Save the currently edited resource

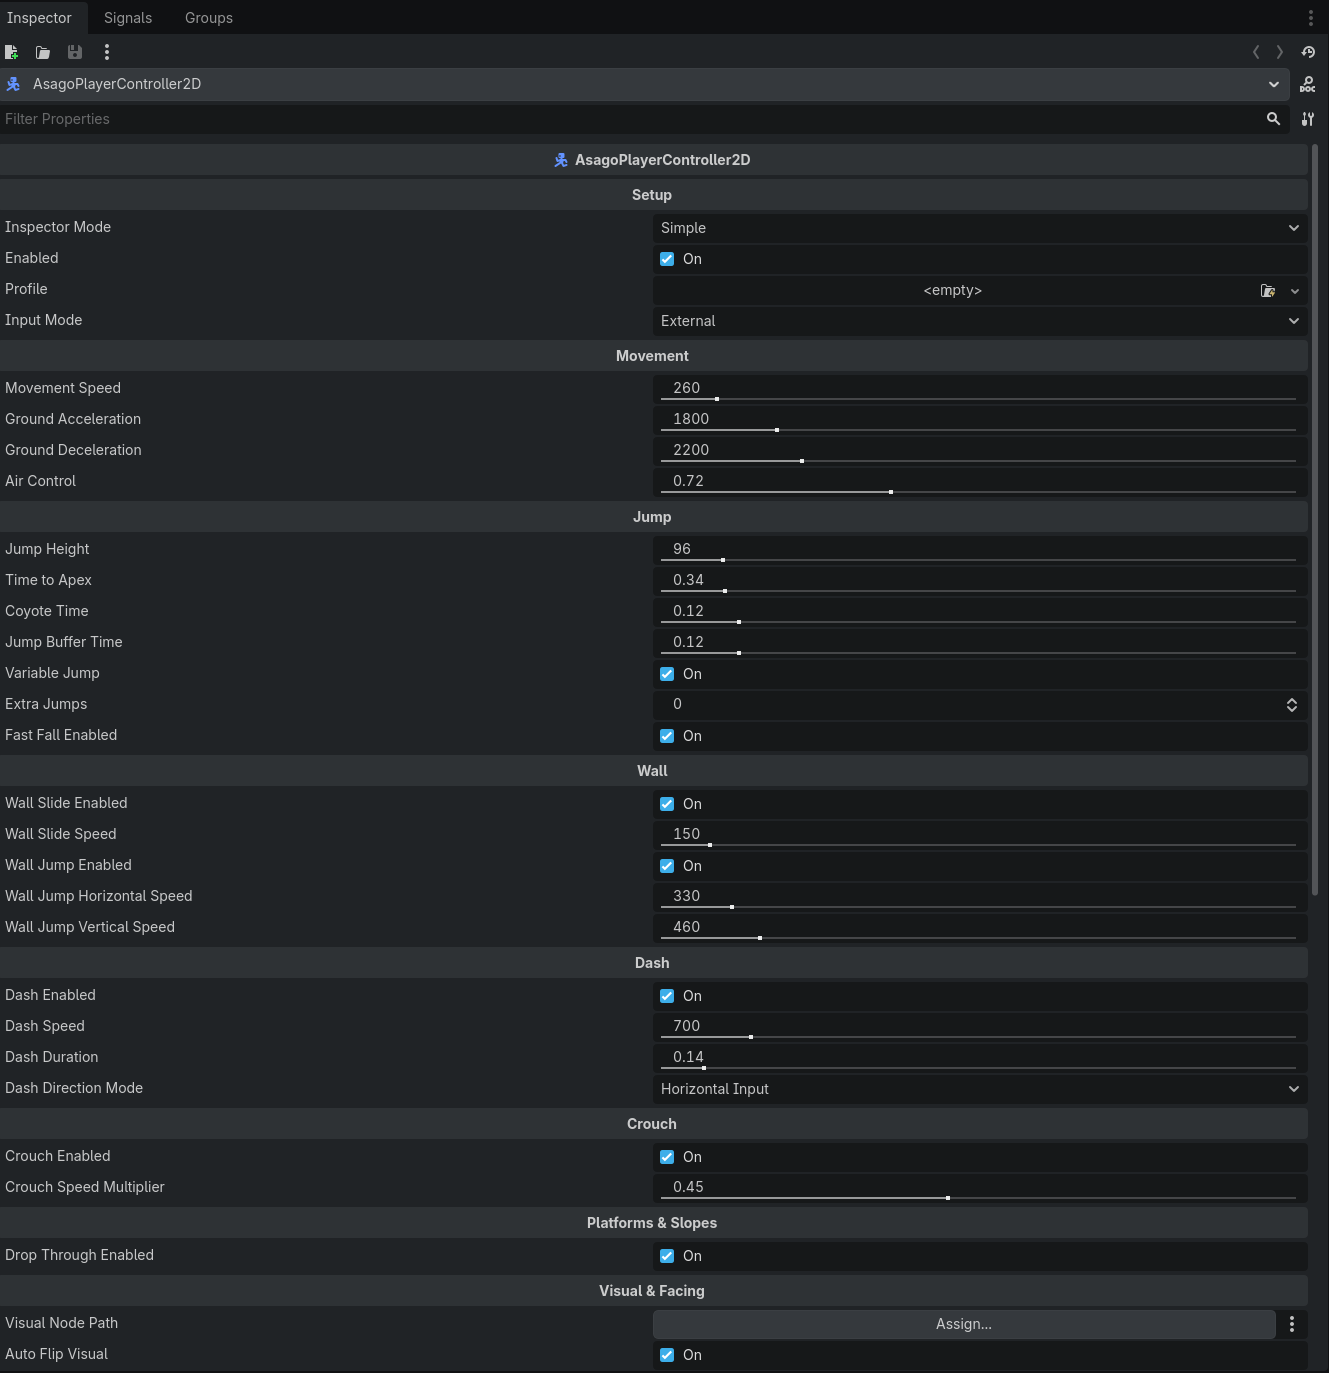pyautogui.click(x=75, y=52)
